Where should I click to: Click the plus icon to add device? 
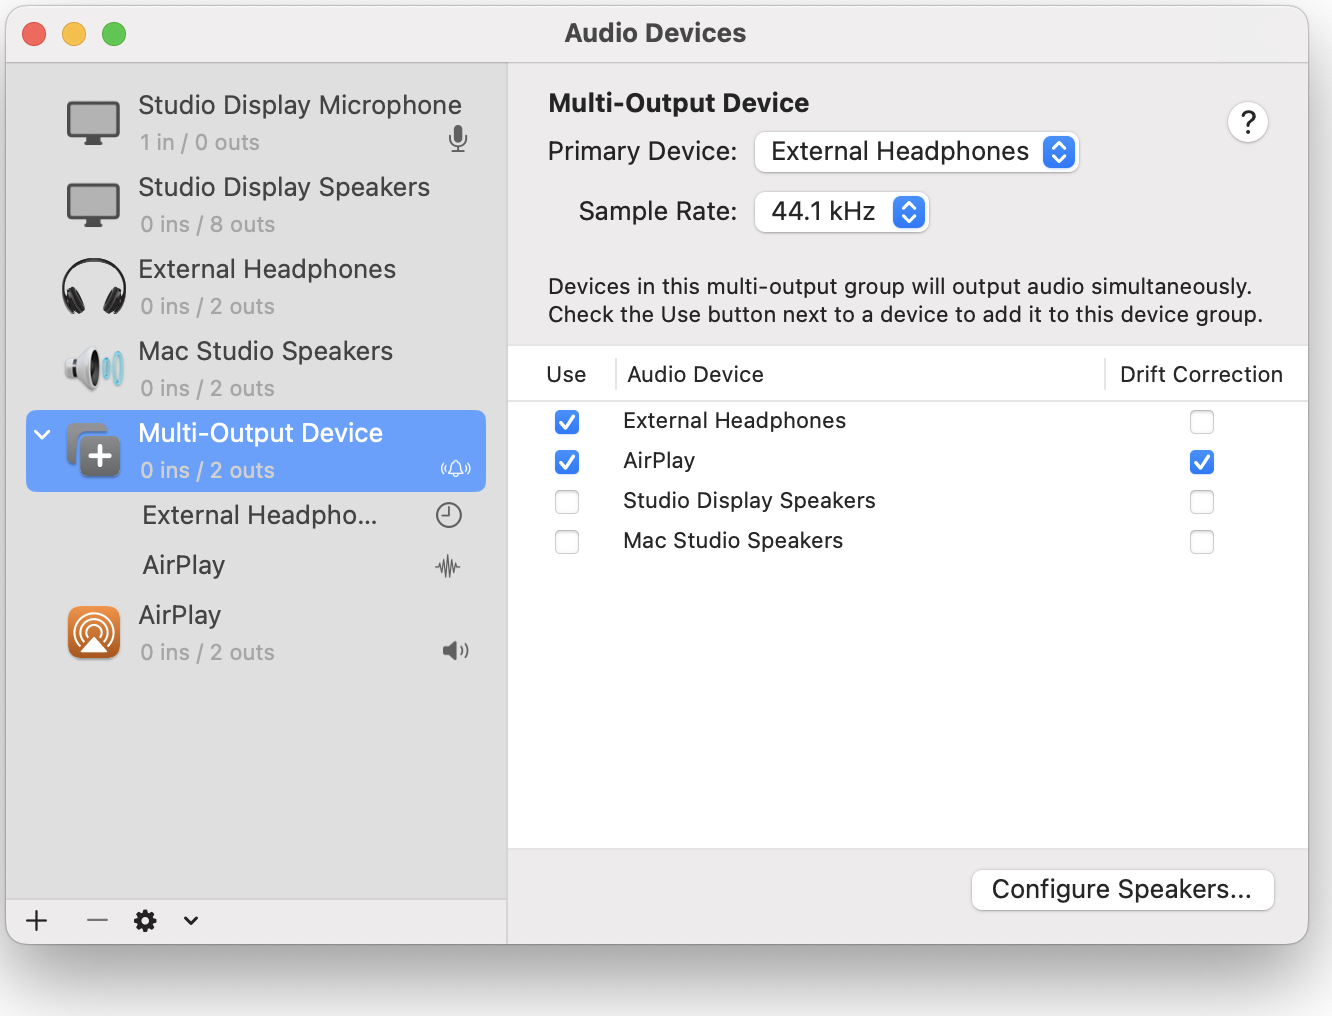click(37, 920)
